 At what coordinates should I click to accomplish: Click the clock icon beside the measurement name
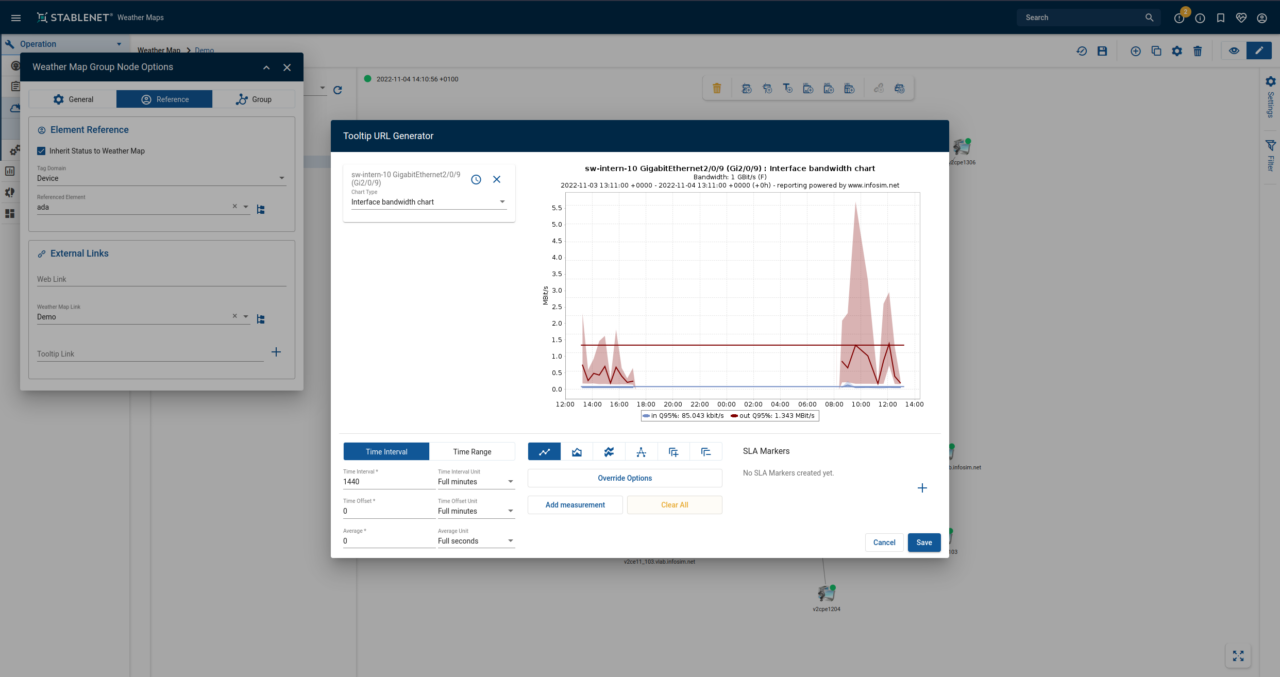tap(476, 179)
